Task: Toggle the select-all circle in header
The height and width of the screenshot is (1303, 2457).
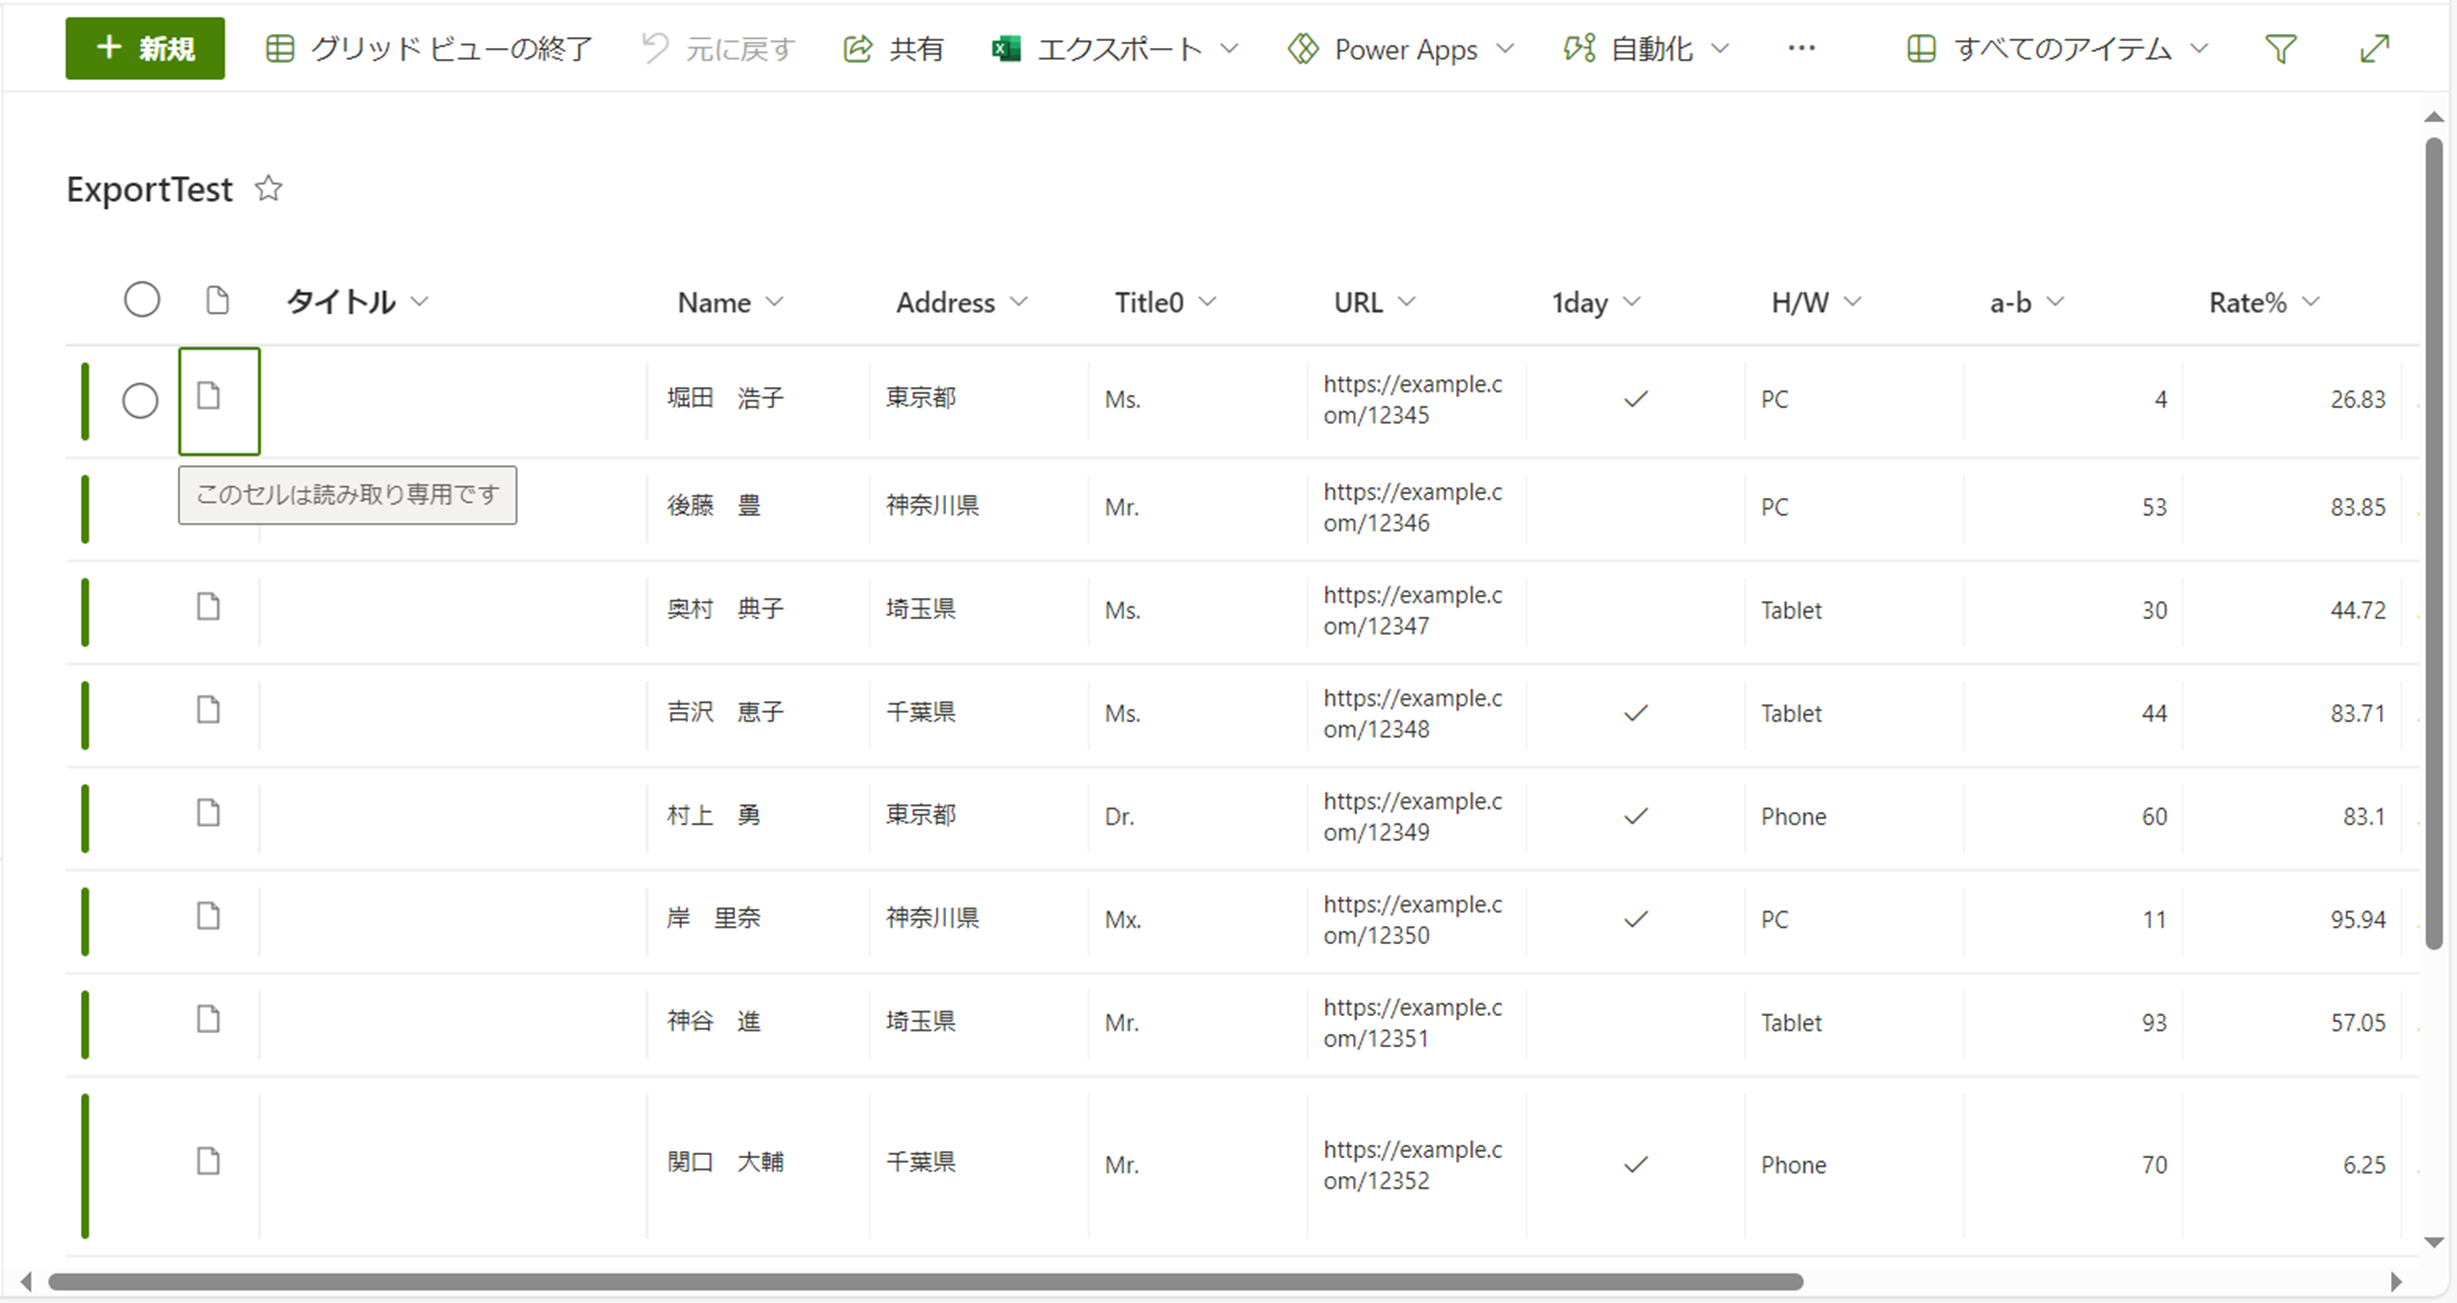Action: [x=142, y=300]
